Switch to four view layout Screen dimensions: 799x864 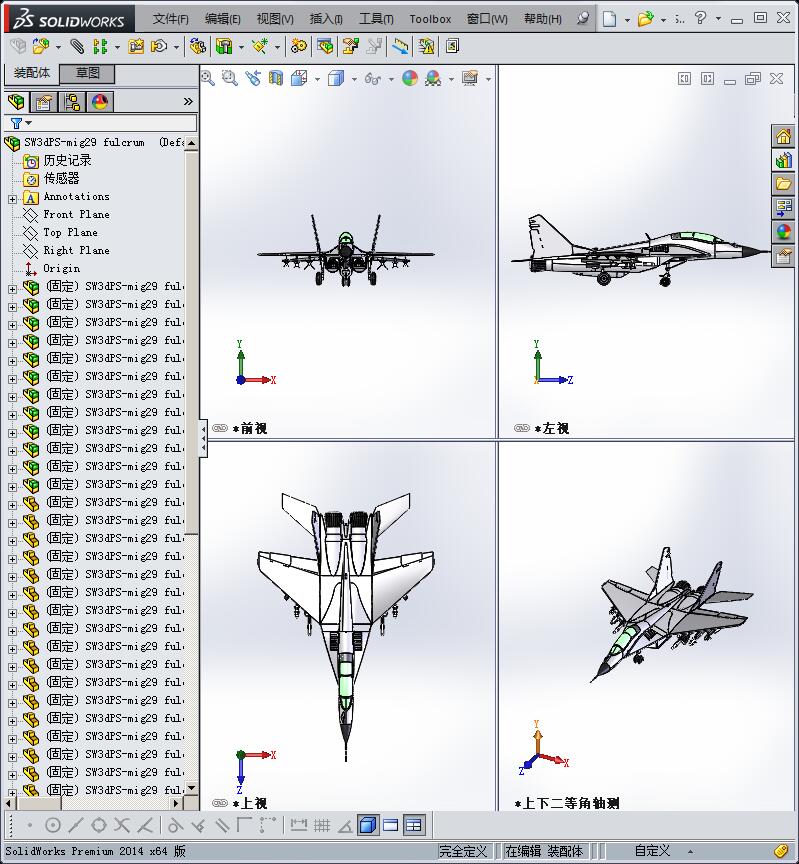[413, 825]
